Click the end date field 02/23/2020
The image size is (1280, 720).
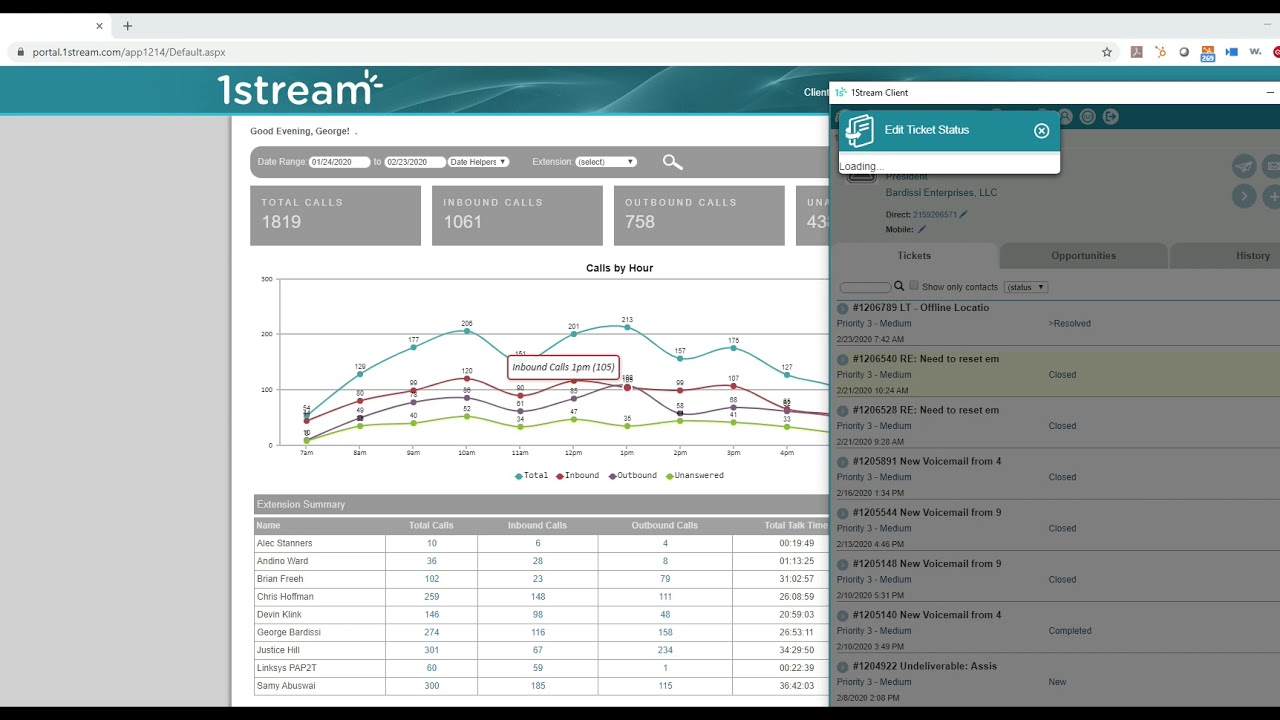[x=415, y=162]
